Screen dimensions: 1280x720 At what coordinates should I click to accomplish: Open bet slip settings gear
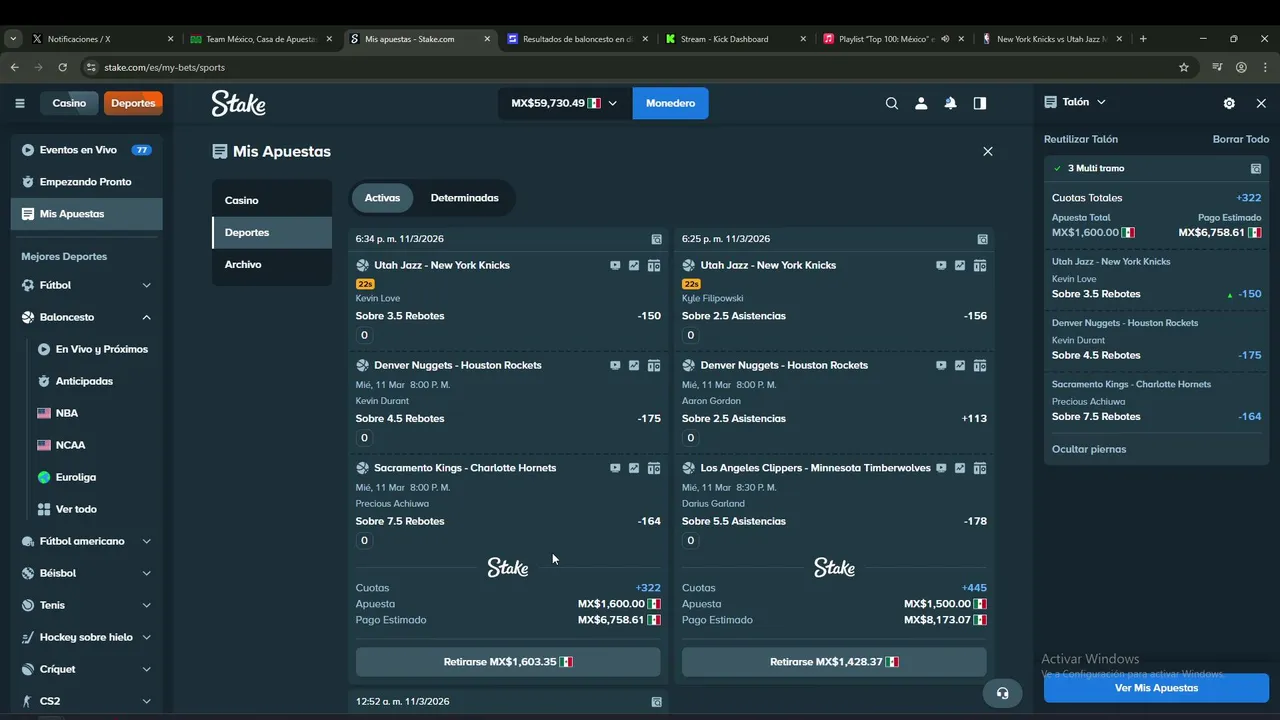click(x=1229, y=103)
